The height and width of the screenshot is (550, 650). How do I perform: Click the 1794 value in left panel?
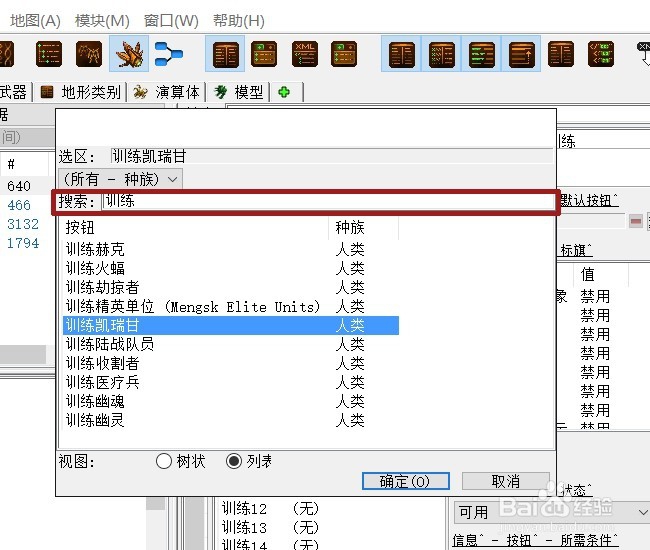[23, 243]
